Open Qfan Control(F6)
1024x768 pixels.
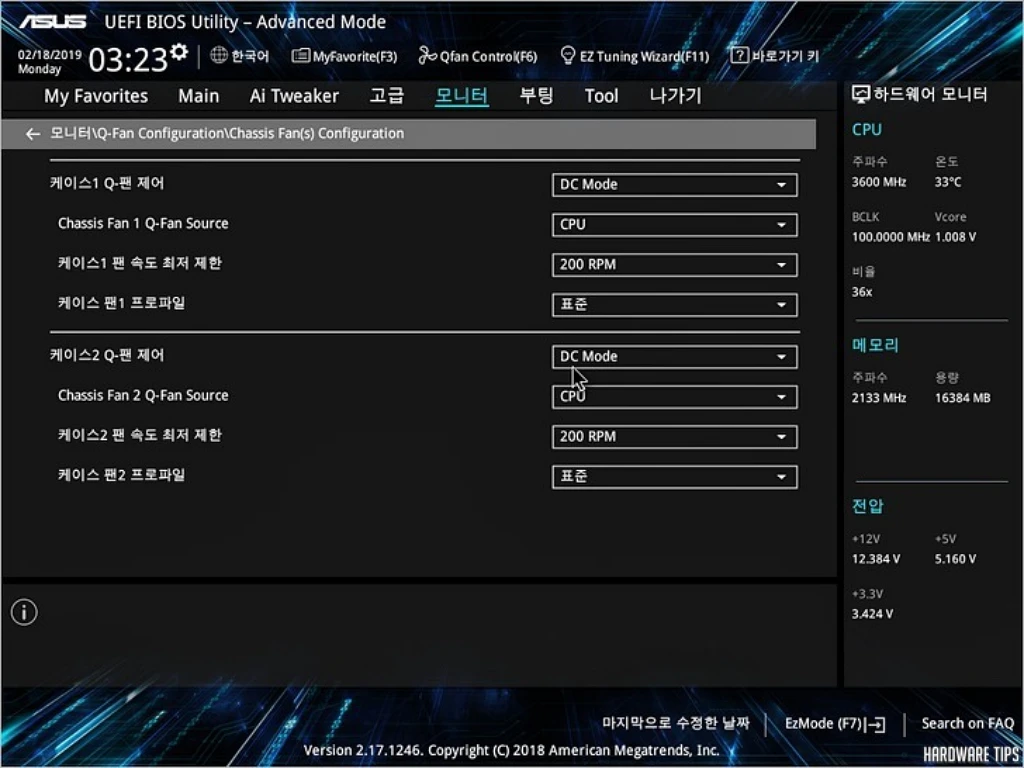pyautogui.click(x=477, y=56)
